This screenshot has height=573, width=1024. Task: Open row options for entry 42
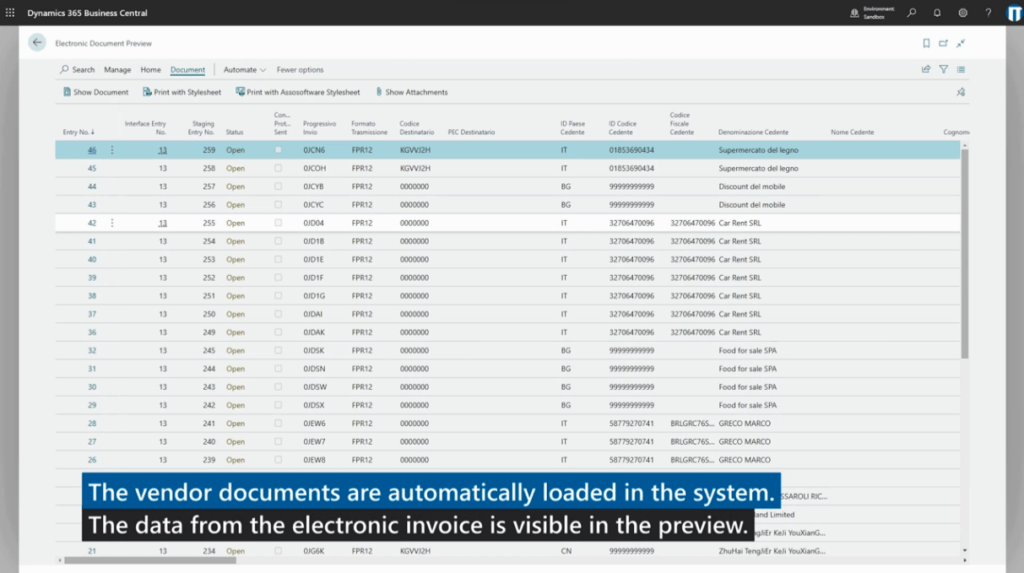click(112, 223)
